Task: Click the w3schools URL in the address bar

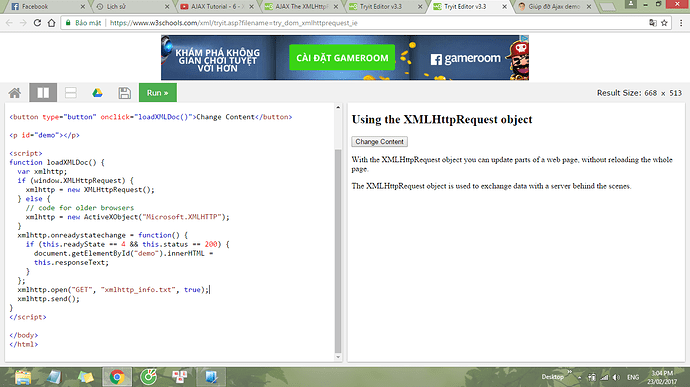Action: (x=234, y=23)
